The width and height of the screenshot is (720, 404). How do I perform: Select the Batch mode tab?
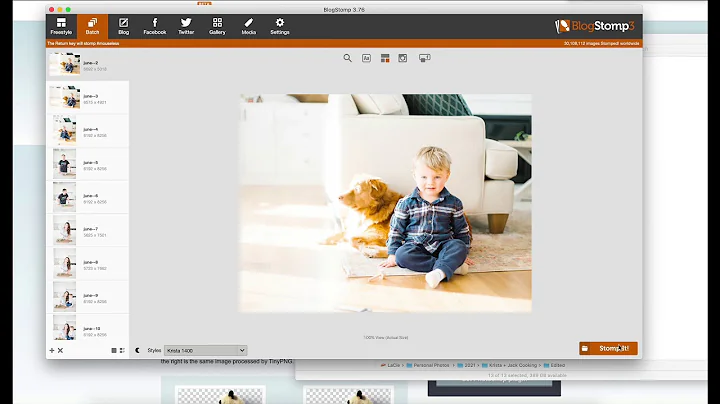coord(92,26)
